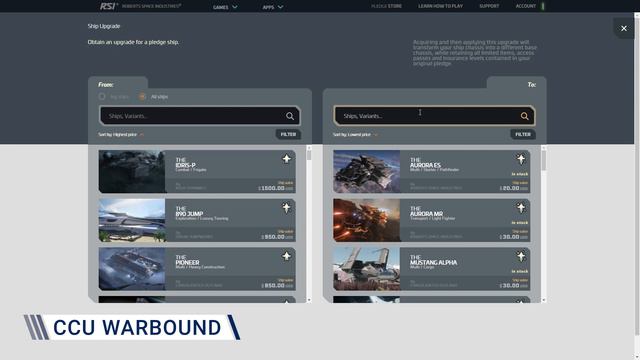Click the Aurora ES ship name
The width and height of the screenshot is (640, 360).
pyautogui.click(x=425, y=165)
